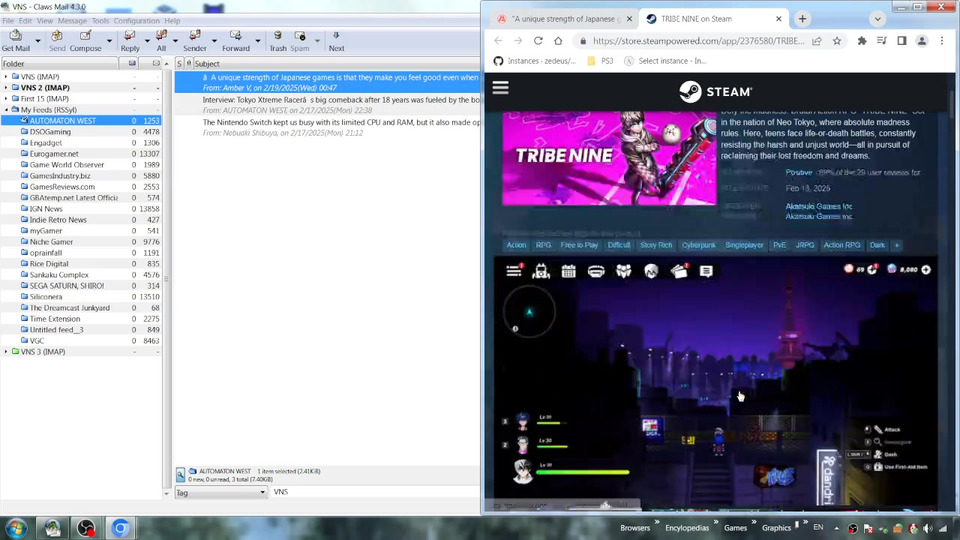Open the Steam hamburger menu

[500, 88]
